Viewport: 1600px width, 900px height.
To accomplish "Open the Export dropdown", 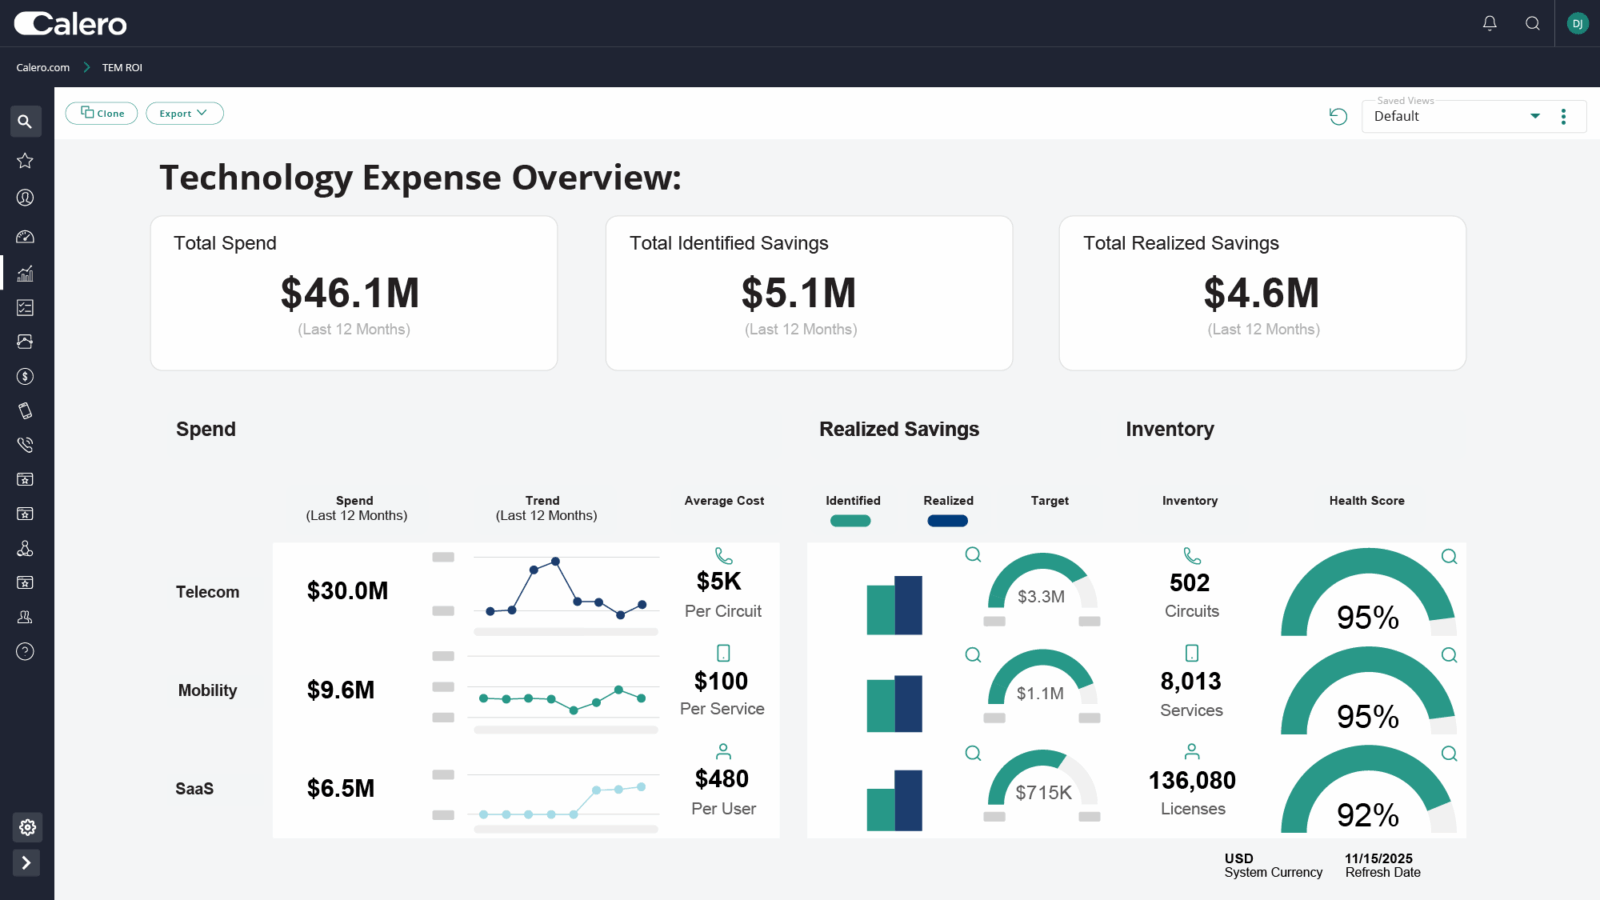I will click(184, 114).
